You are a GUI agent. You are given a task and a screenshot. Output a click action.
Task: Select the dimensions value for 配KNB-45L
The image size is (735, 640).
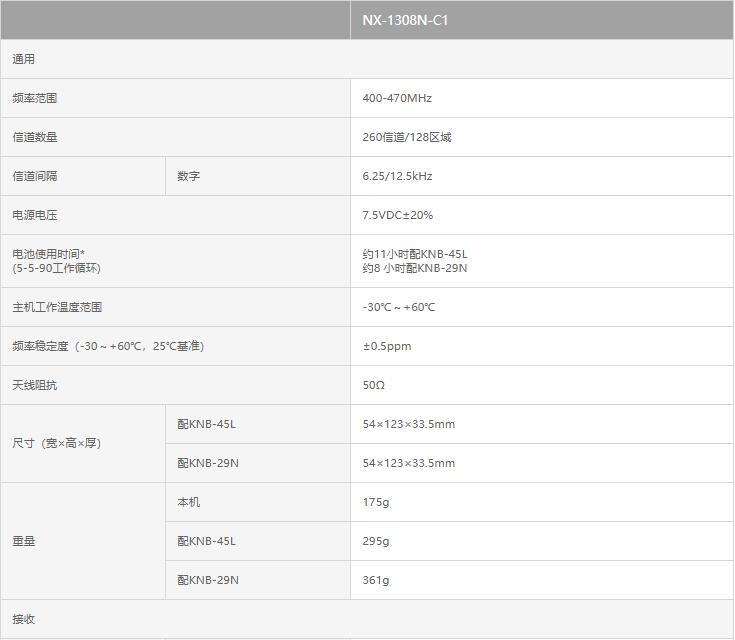coord(408,424)
